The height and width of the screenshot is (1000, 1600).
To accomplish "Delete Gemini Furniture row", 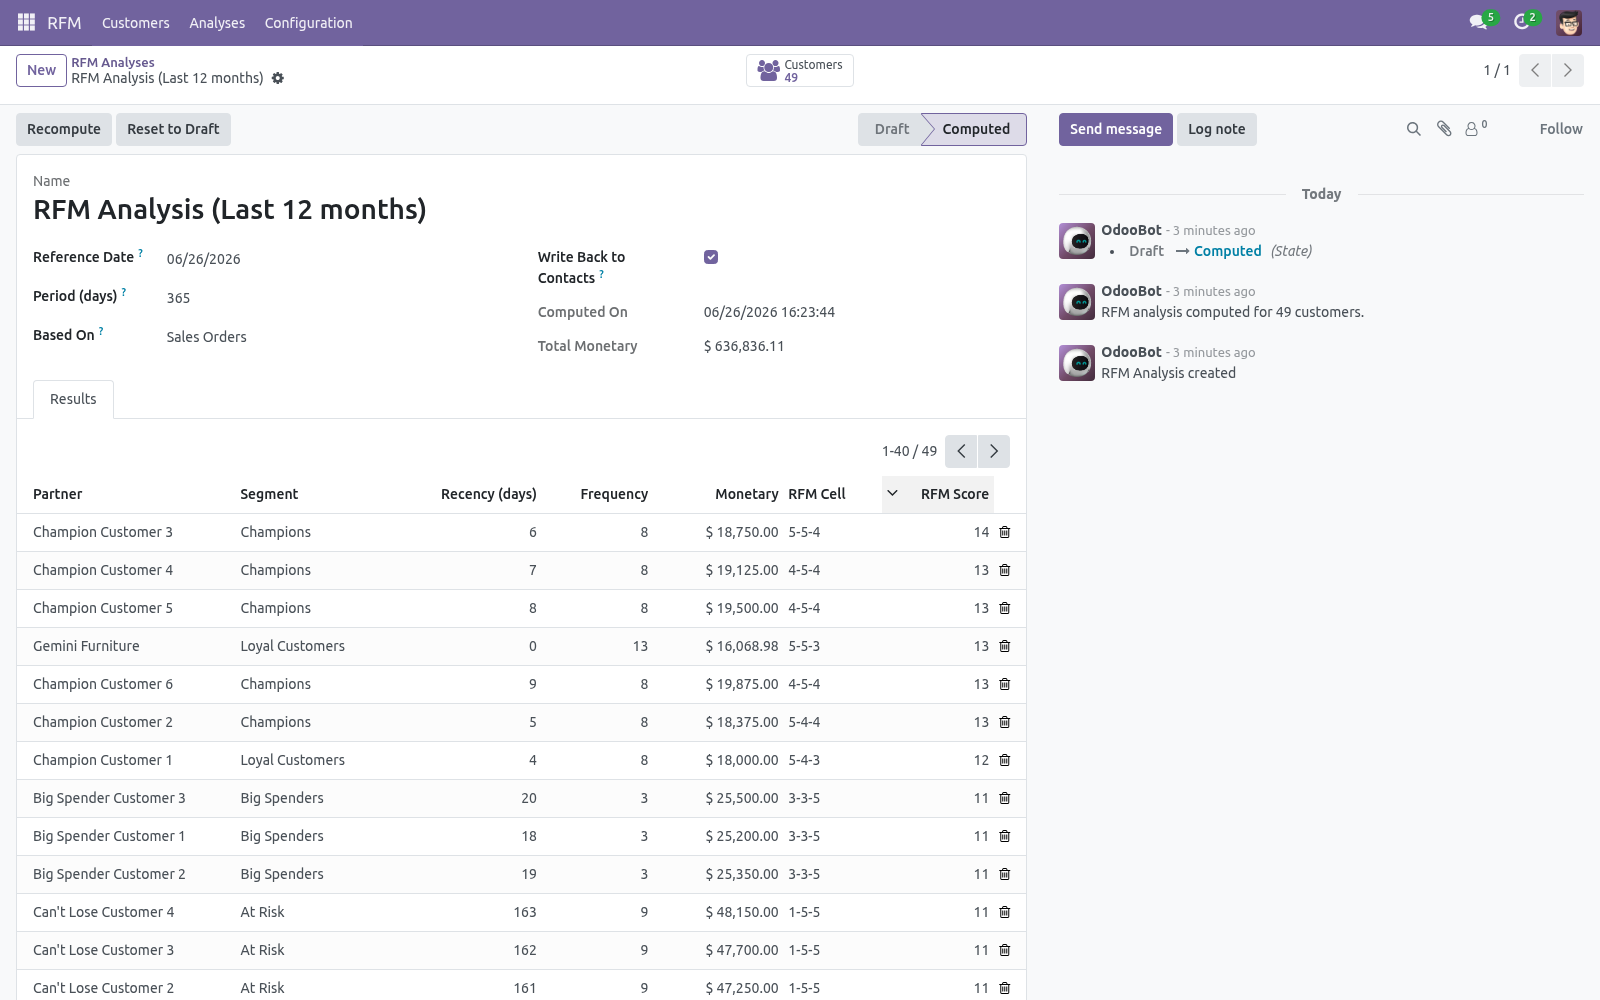I will pos(1005,646).
